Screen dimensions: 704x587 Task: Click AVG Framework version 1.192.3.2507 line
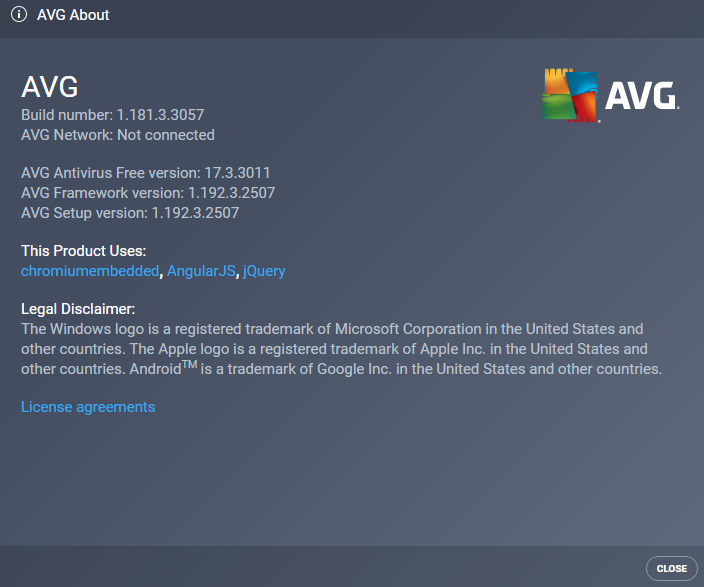(x=148, y=193)
